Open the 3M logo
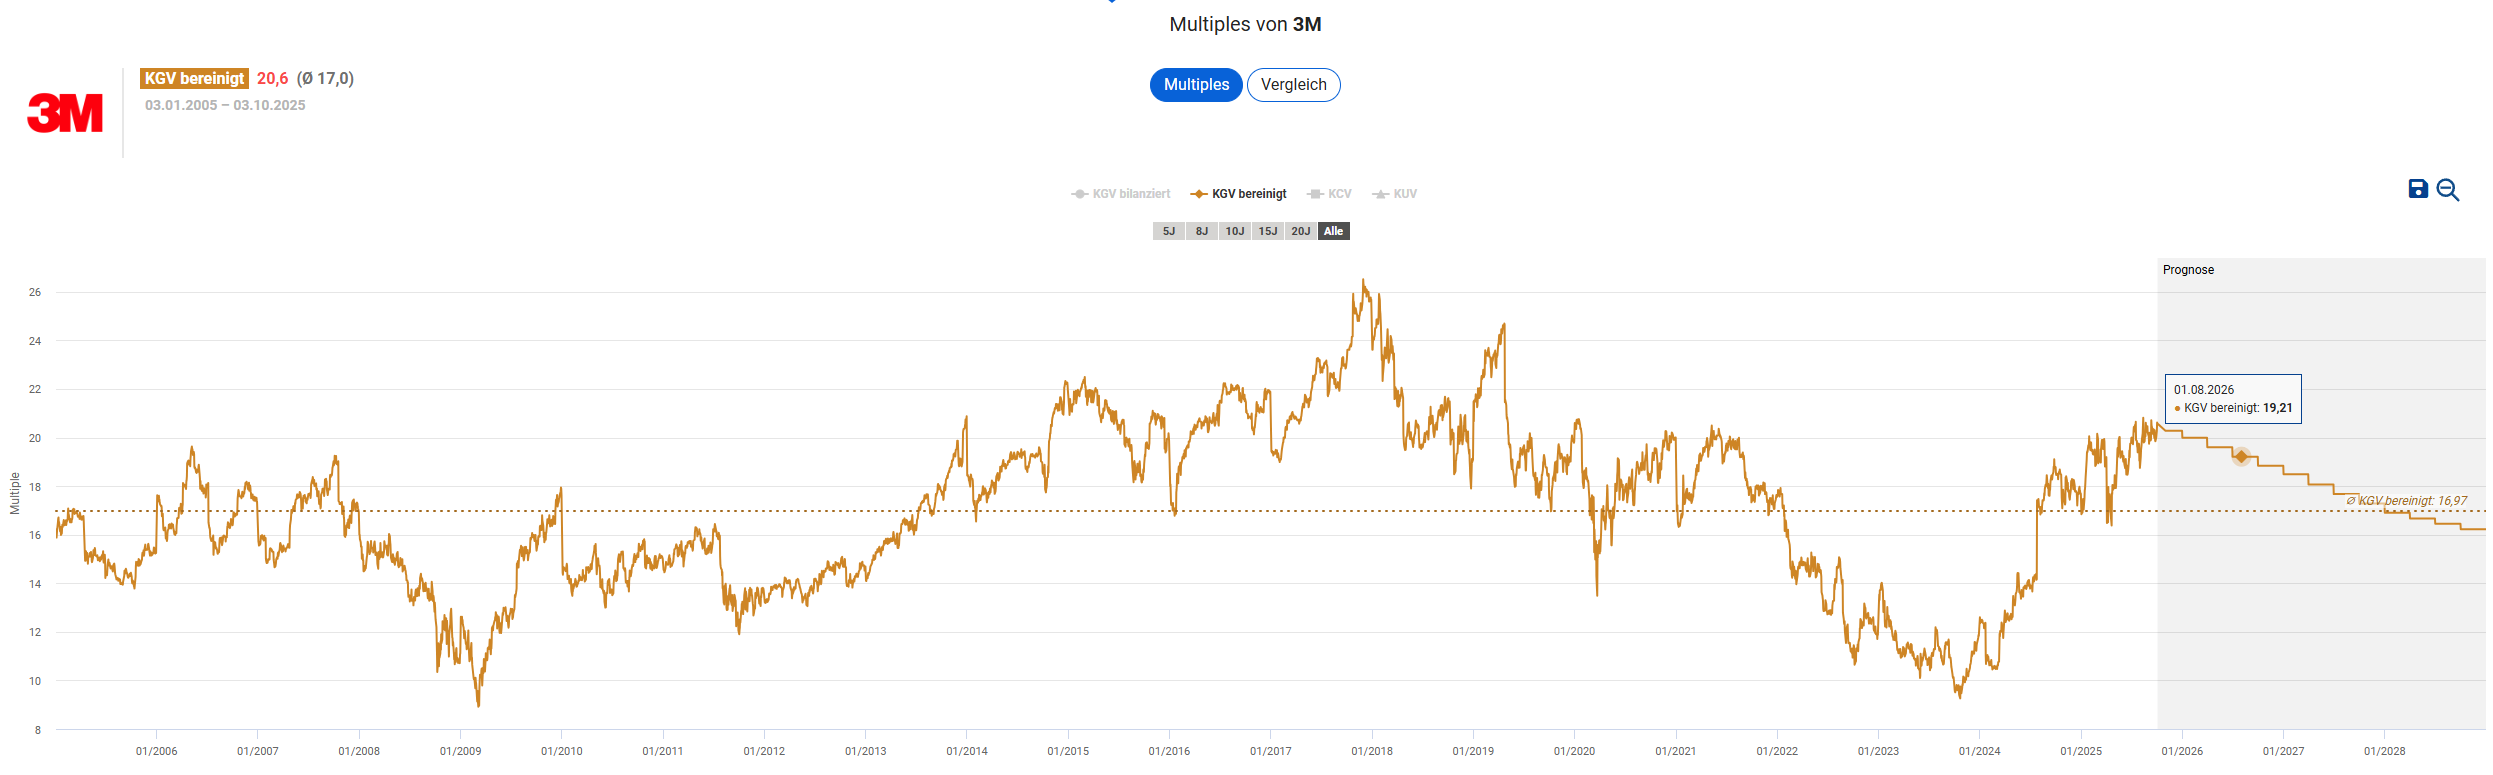Viewport: 2493px width, 775px height. pyautogui.click(x=65, y=113)
